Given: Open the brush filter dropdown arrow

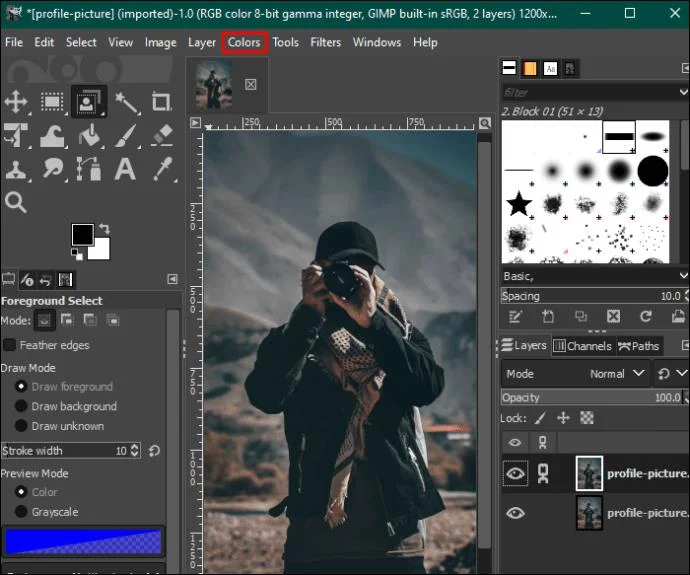Looking at the screenshot, I should (683, 92).
